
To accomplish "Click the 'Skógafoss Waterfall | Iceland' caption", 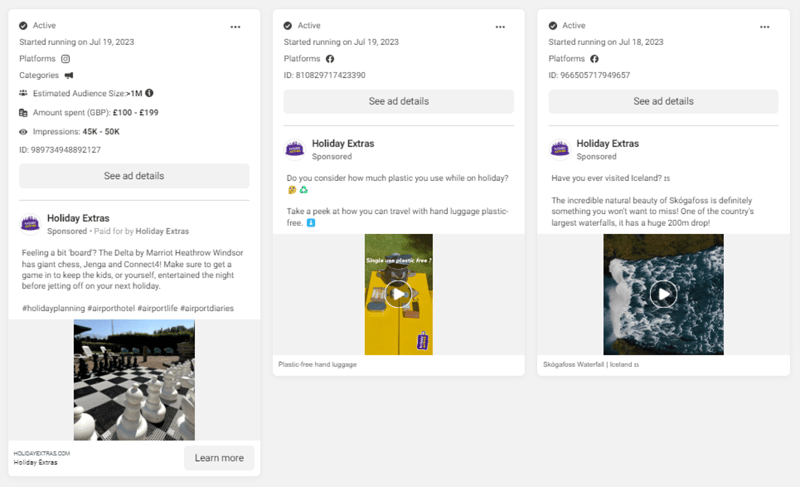I will point(591,365).
